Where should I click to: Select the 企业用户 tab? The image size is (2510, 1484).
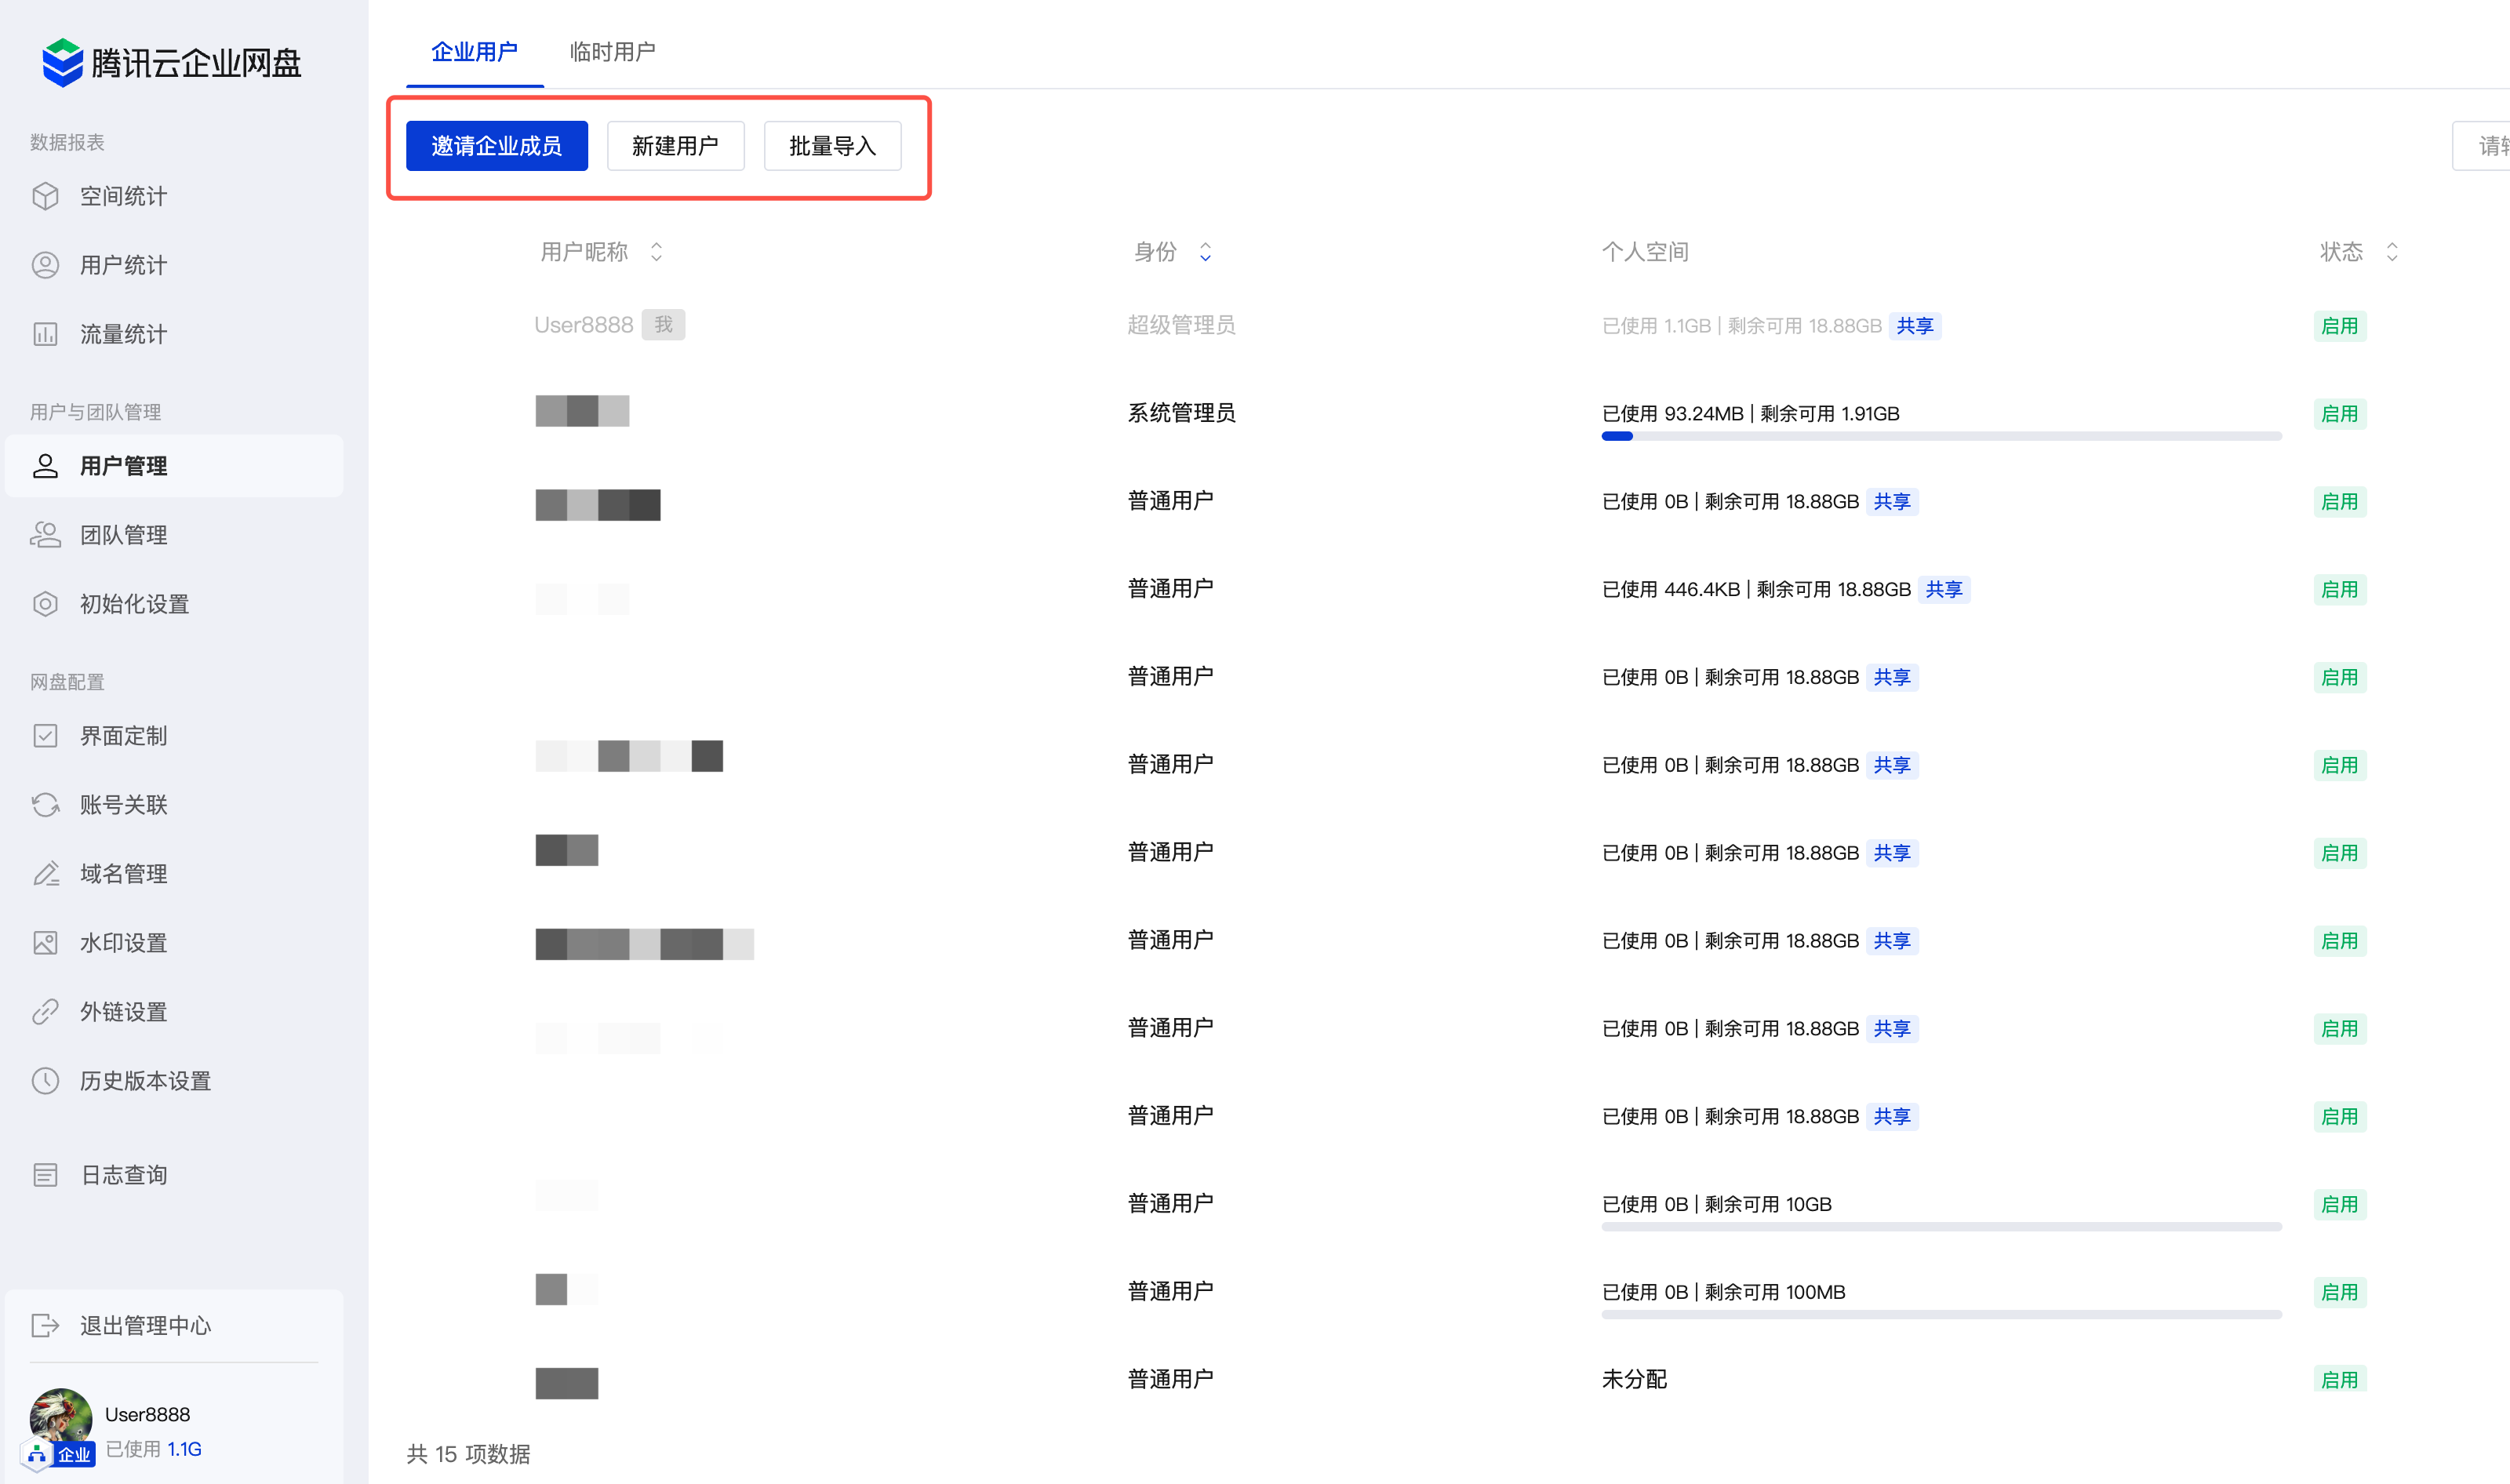tap(474, 52)
